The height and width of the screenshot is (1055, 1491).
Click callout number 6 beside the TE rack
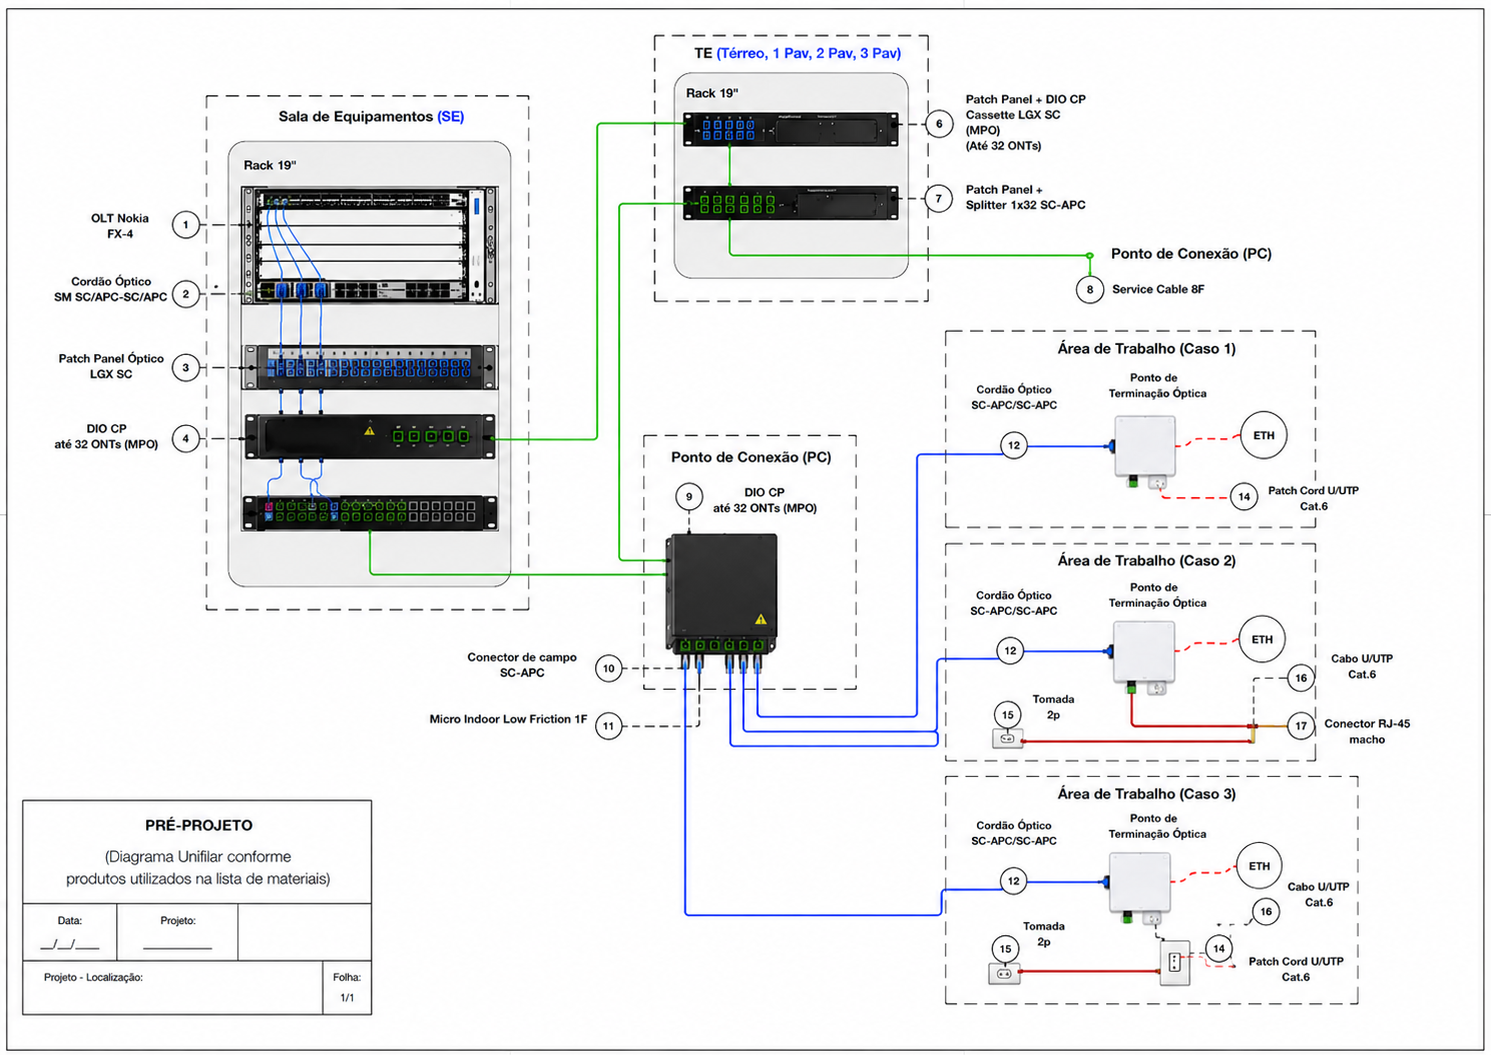pyautogui.click(x=939, y=124)
